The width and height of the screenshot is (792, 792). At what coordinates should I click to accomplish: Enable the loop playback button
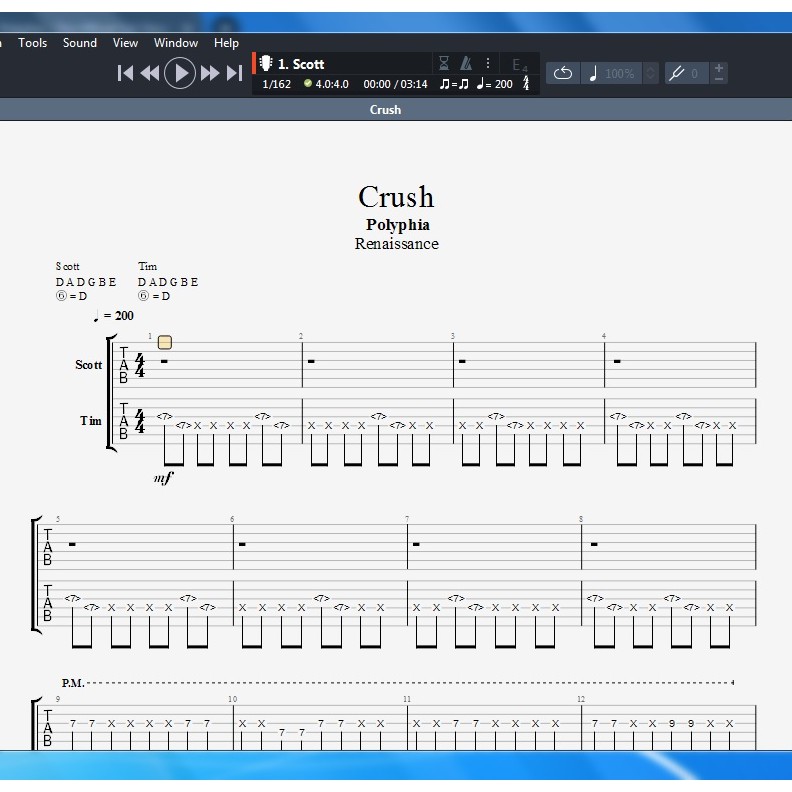(x=563, y=73)
